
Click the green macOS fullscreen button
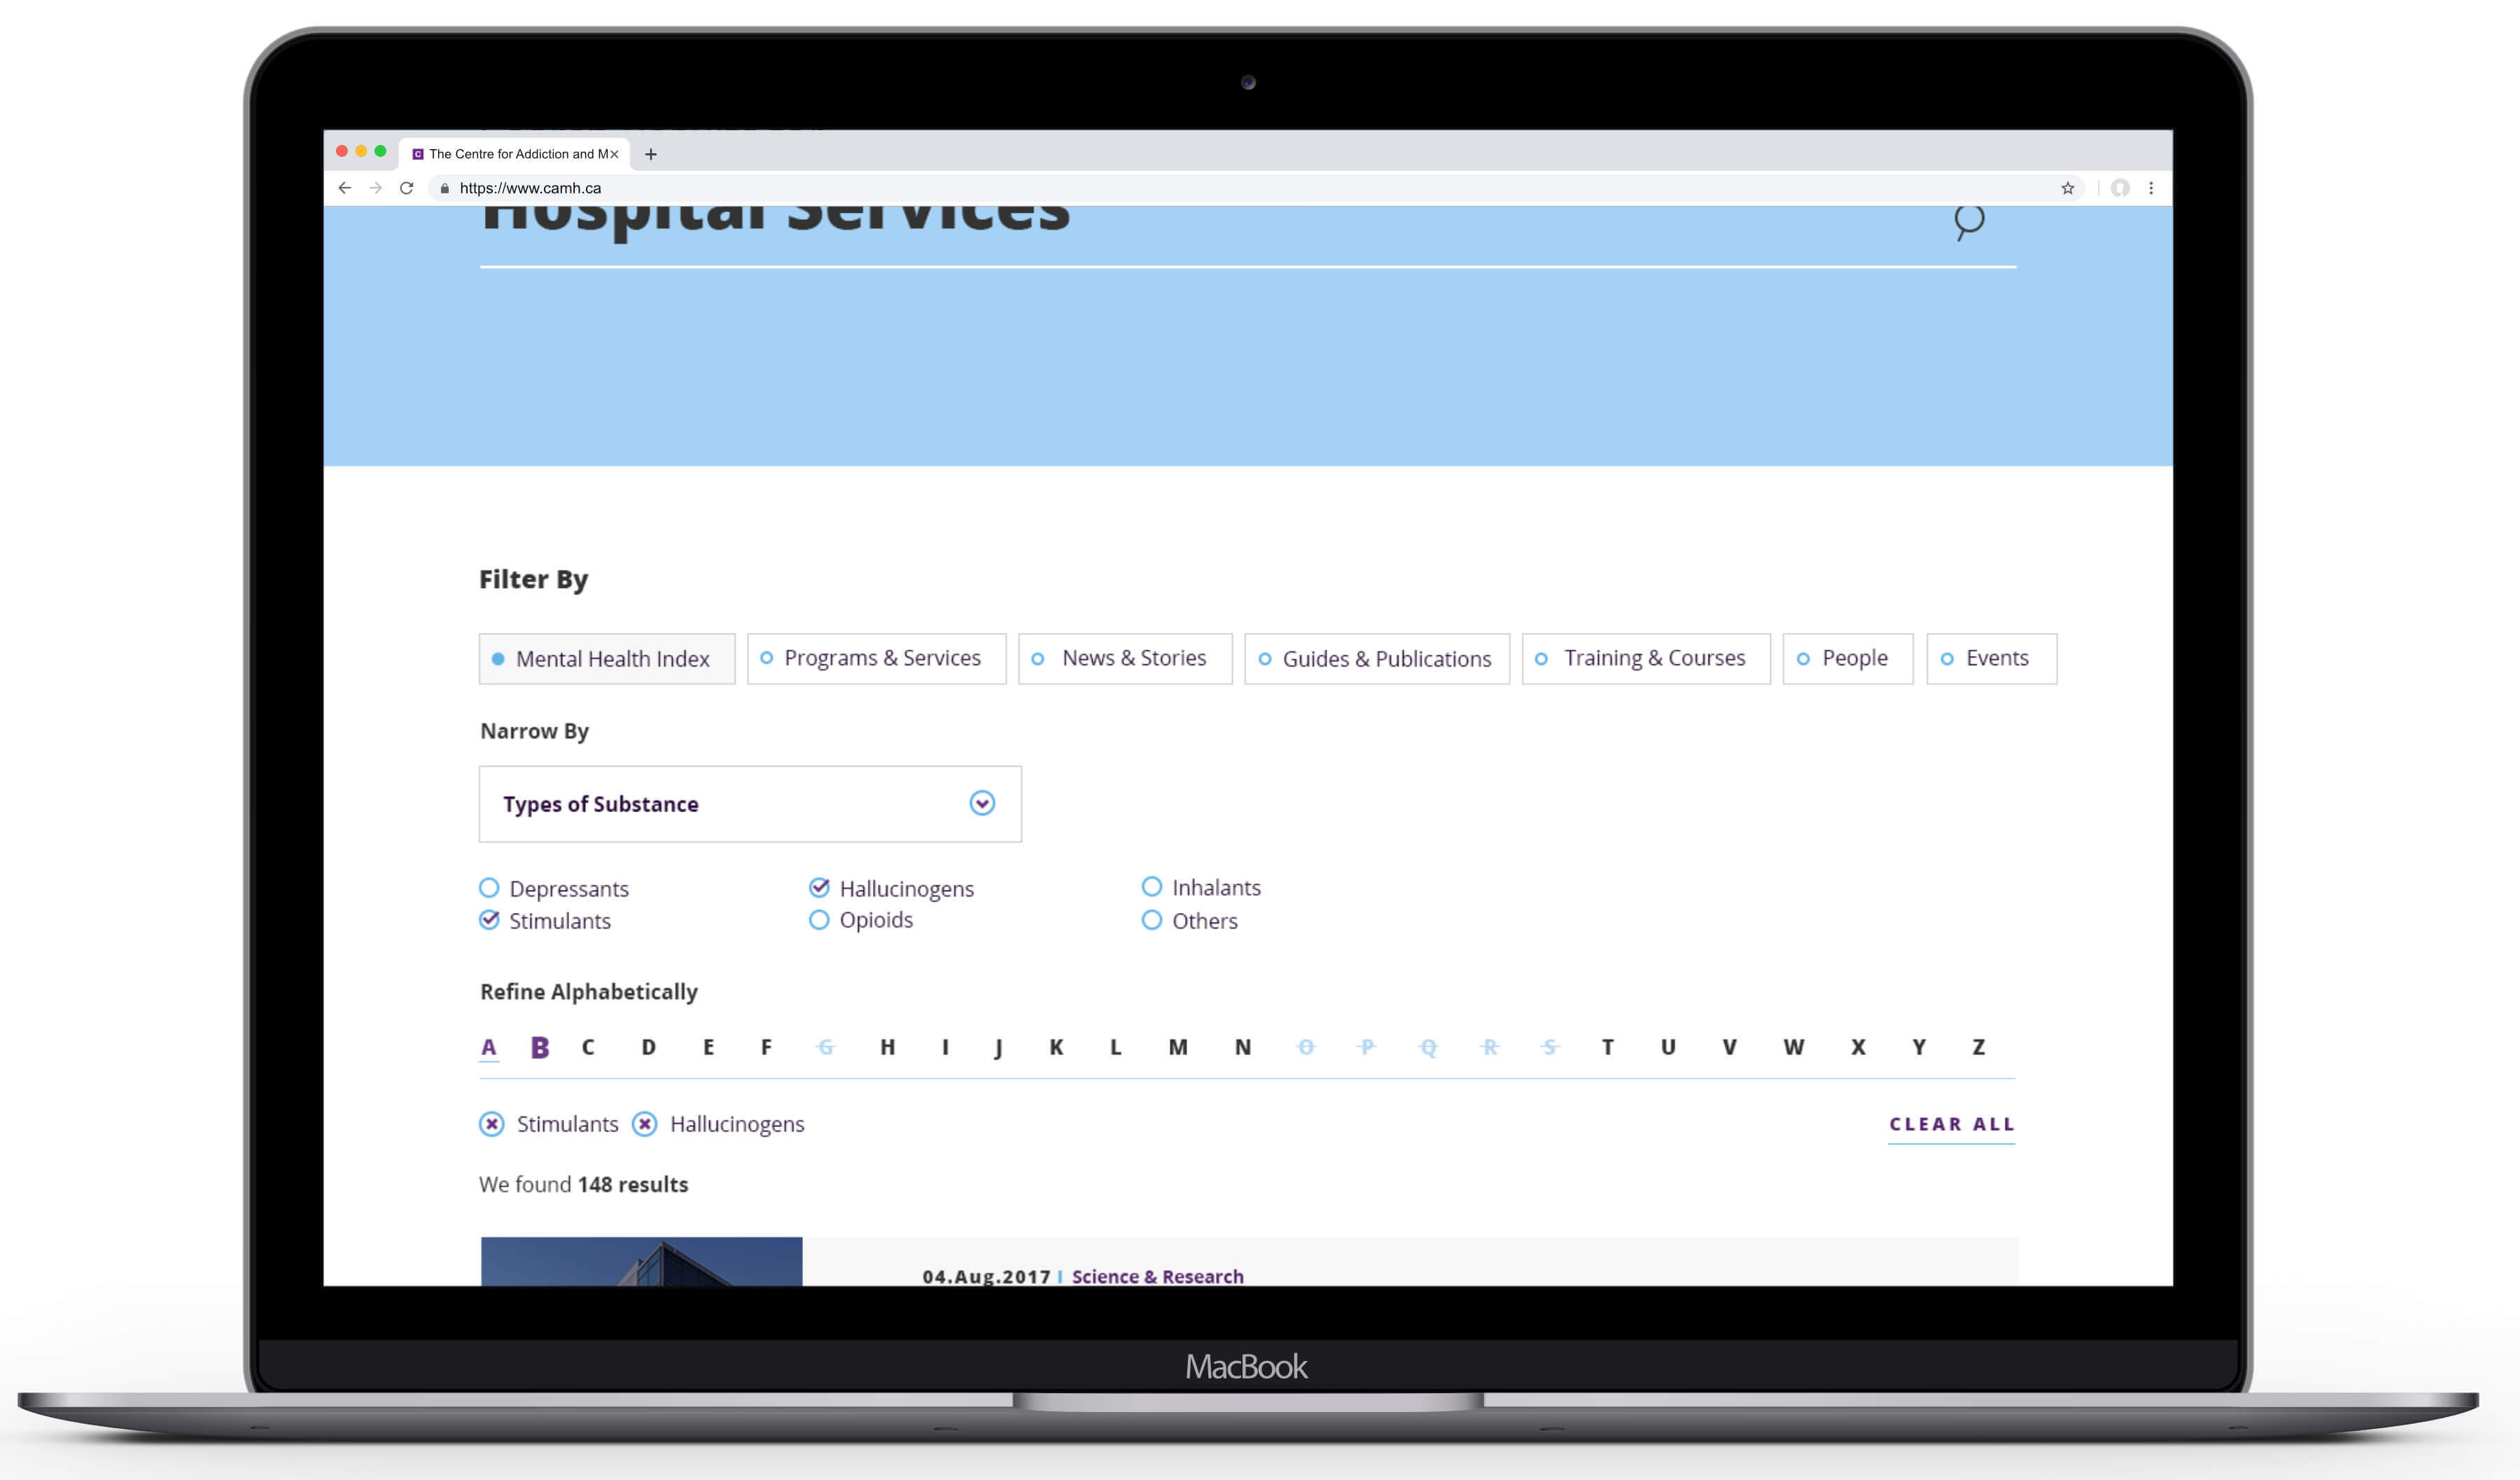[380, 151]
